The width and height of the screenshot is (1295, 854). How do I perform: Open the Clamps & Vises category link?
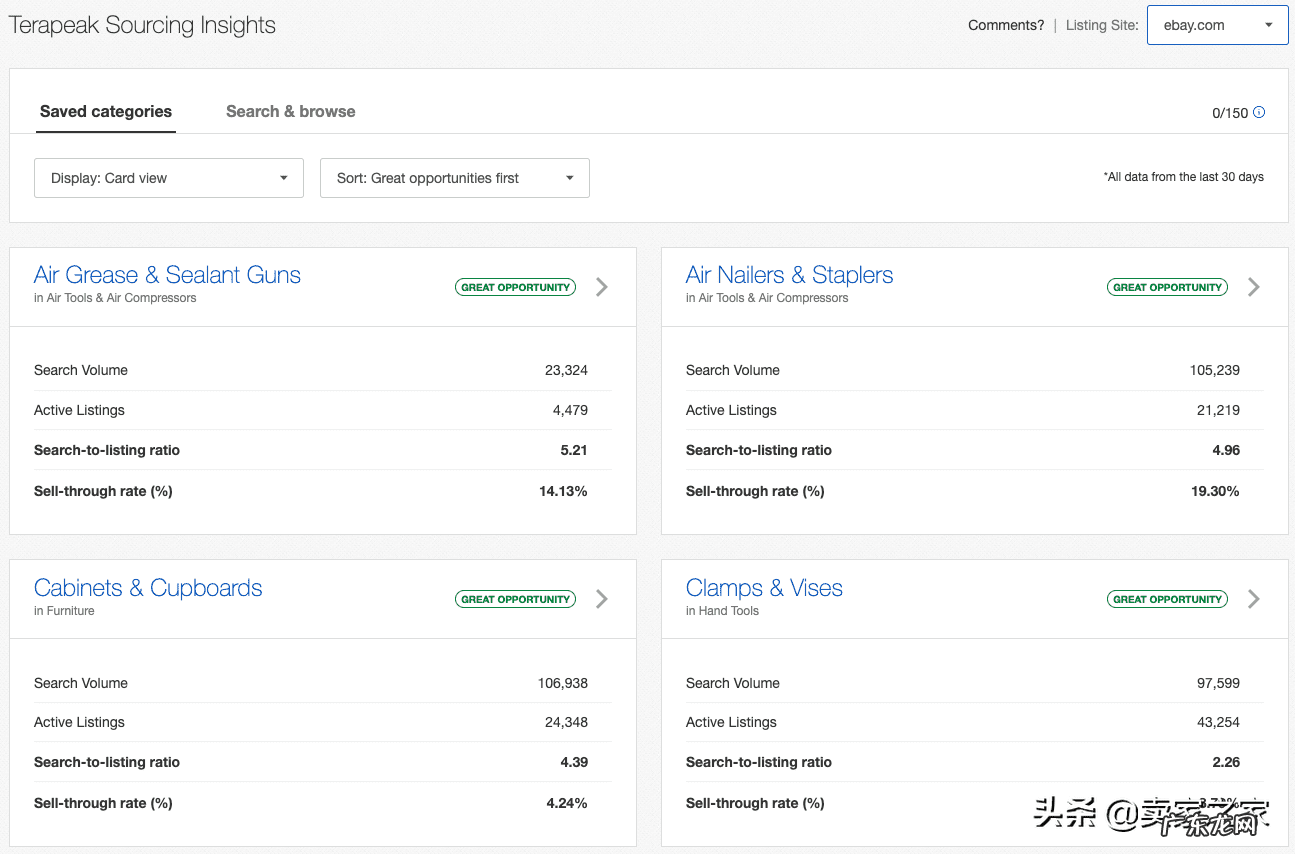tap(764, 588)
